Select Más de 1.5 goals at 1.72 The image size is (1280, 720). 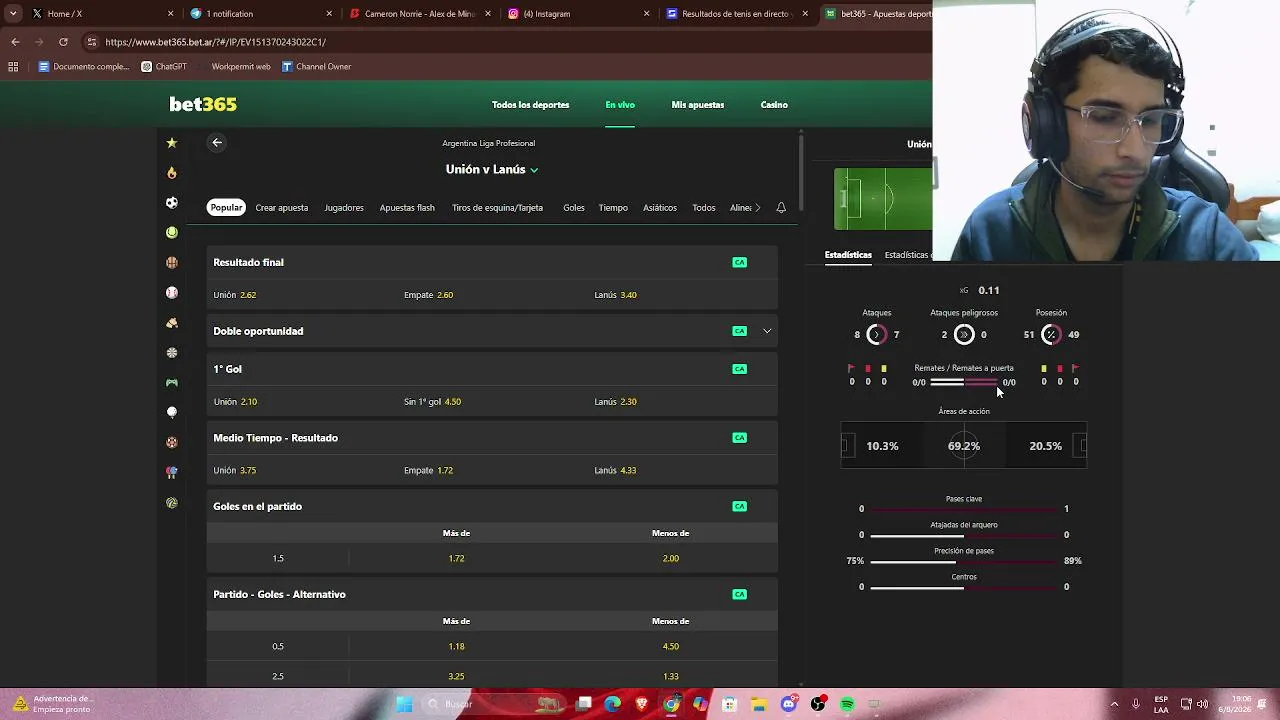click(456, 559)
